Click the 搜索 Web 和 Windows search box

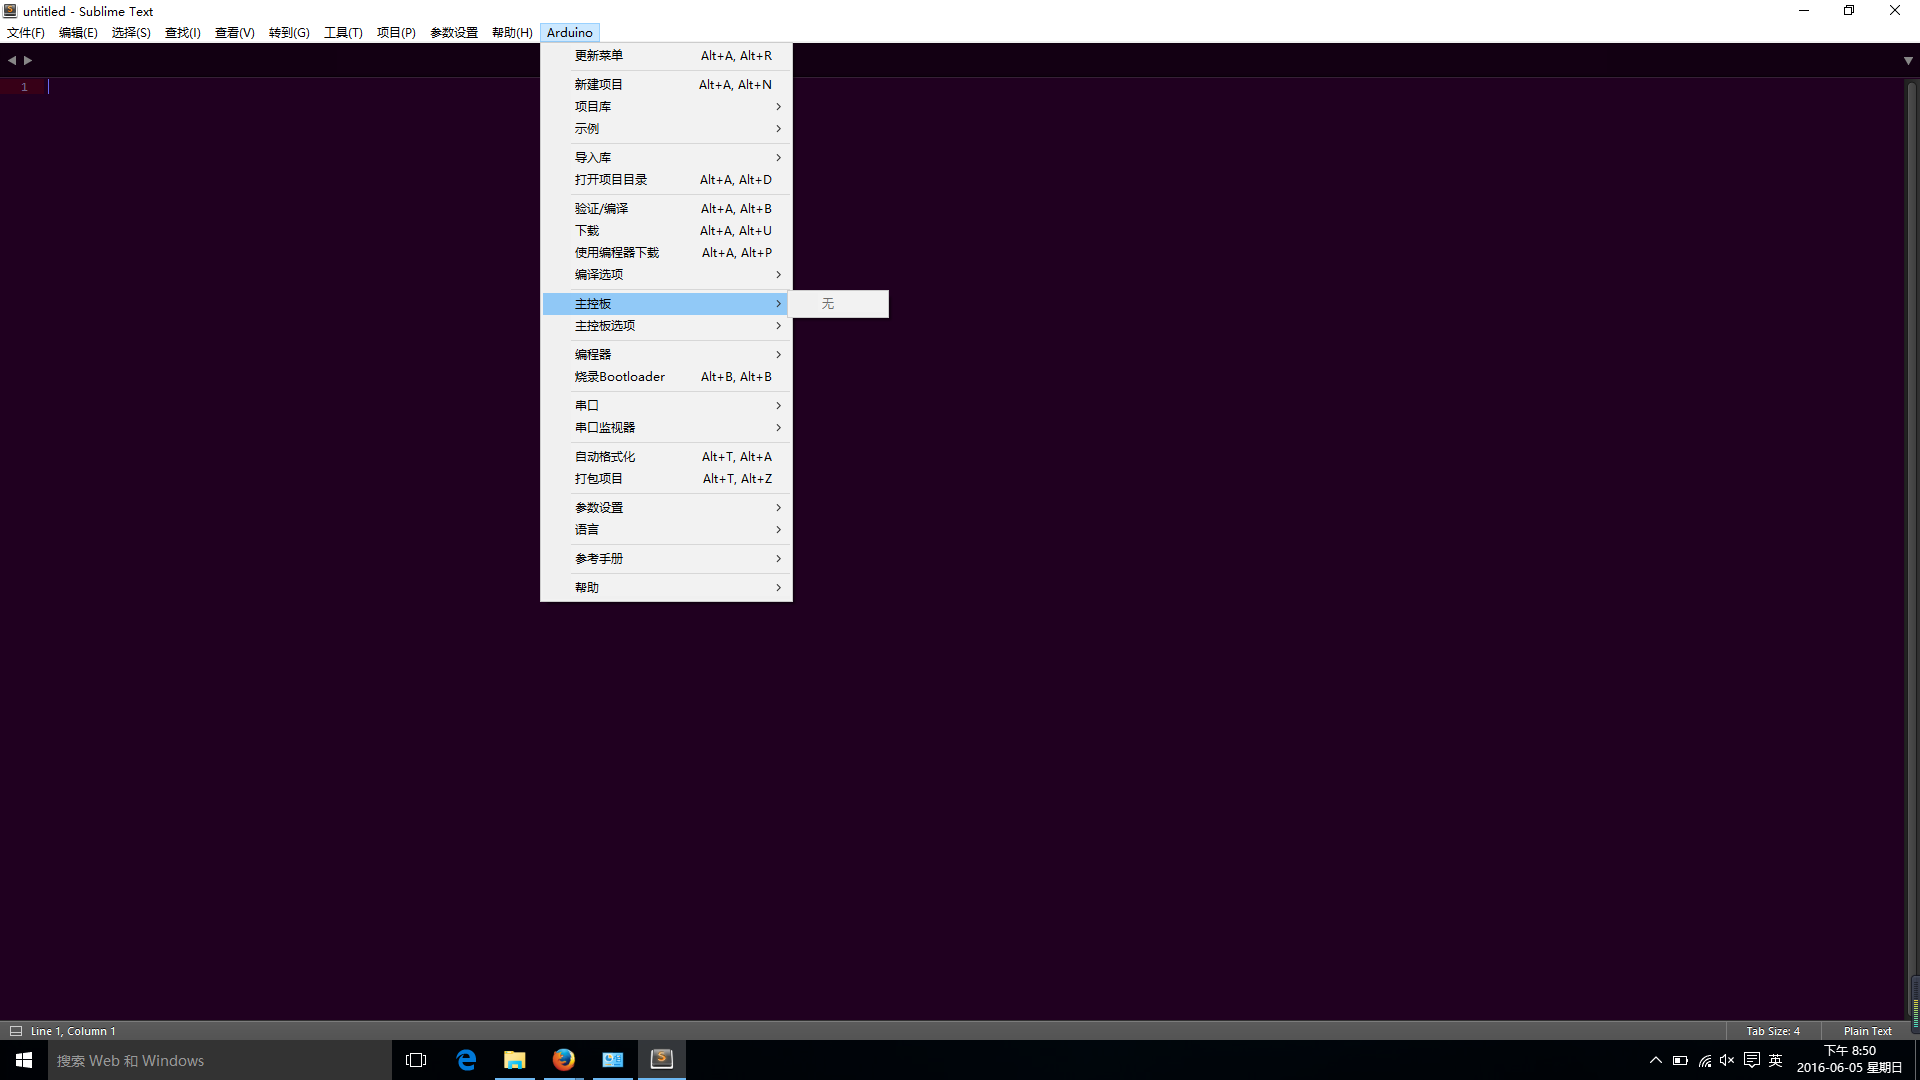(220, 1060)
